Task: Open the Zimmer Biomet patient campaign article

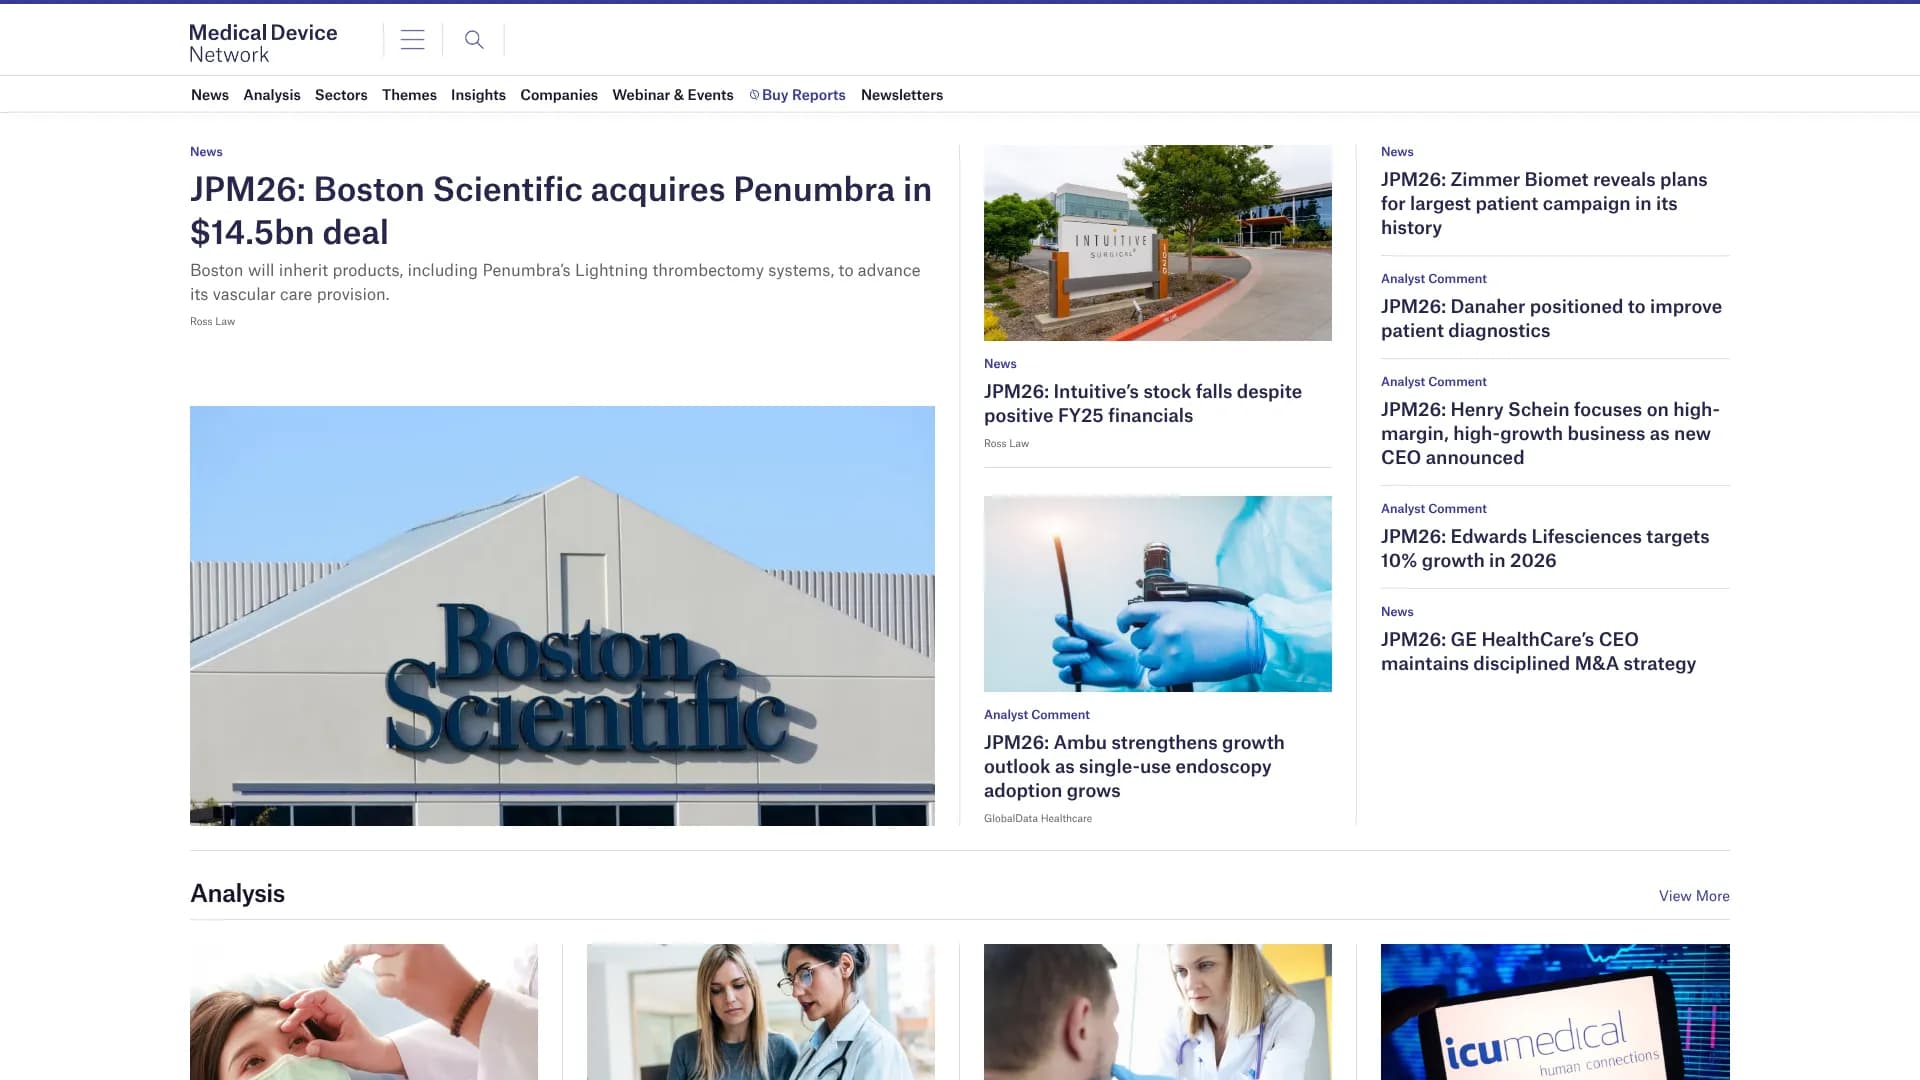Action: [x=1544, y=204]
